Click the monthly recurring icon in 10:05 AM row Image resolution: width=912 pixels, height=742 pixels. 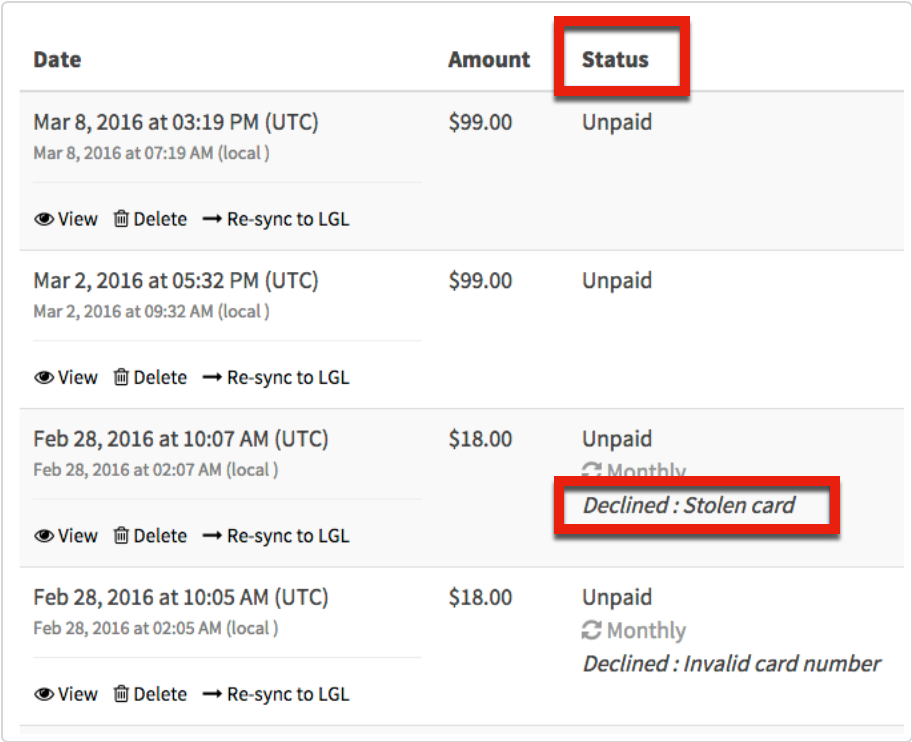[x=592, y=630]
